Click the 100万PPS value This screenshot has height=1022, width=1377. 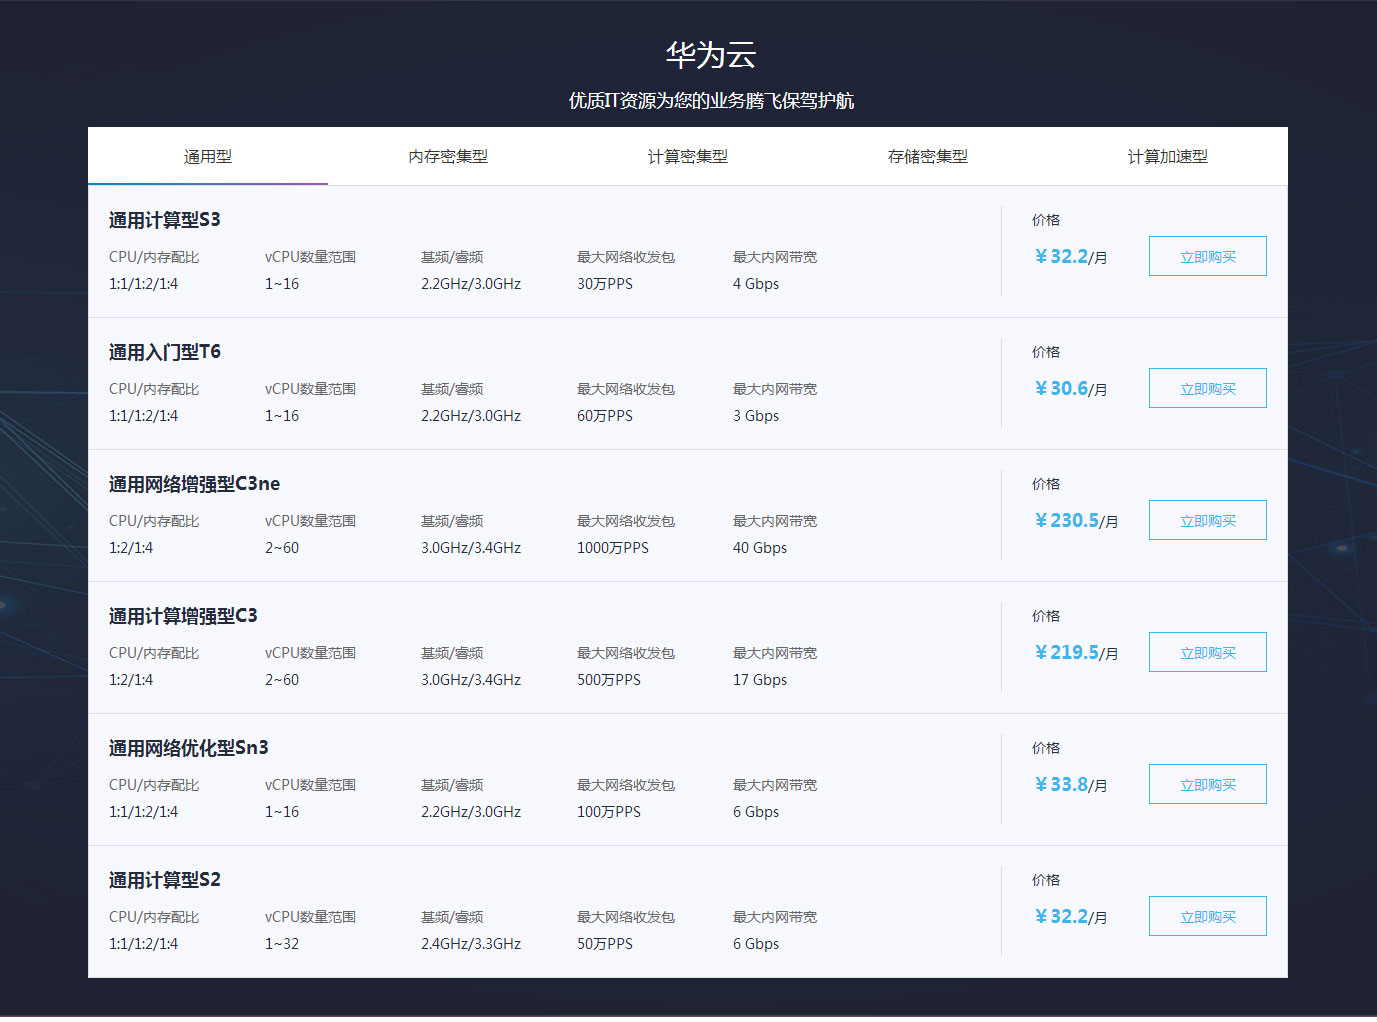point(609,812)
